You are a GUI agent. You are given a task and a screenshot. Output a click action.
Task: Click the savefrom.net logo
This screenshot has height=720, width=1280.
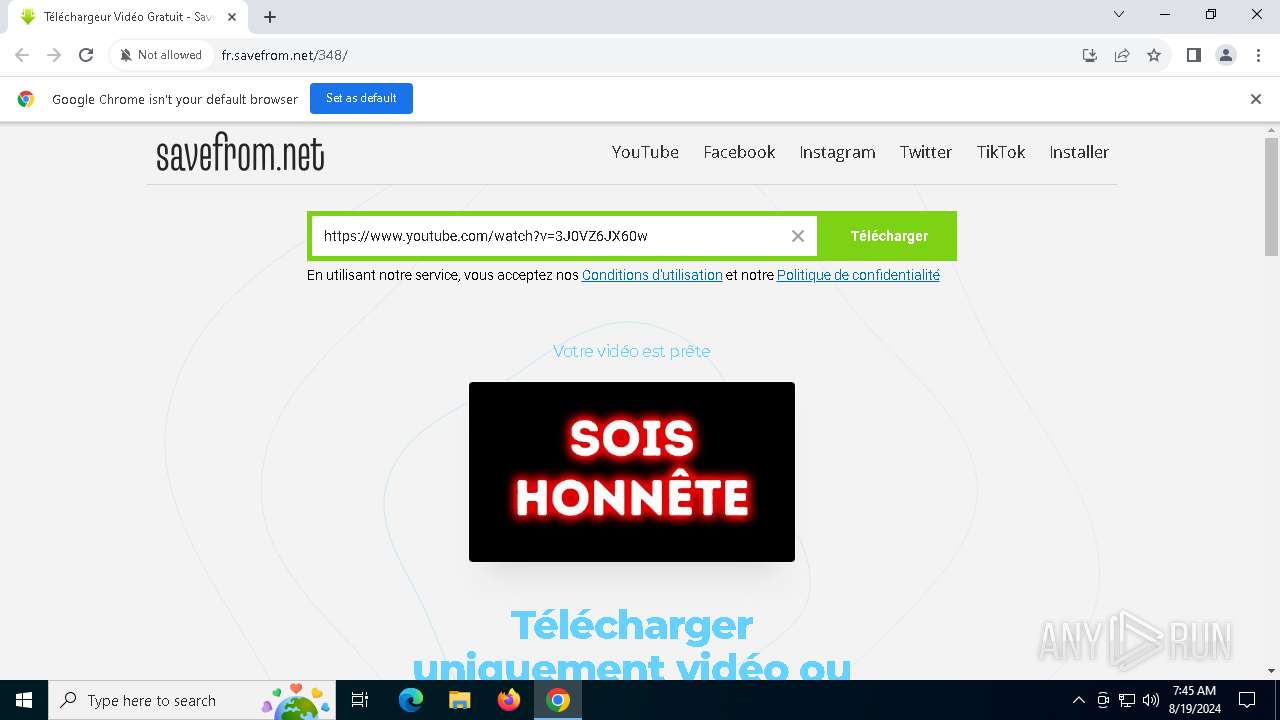tap(240, 154)
